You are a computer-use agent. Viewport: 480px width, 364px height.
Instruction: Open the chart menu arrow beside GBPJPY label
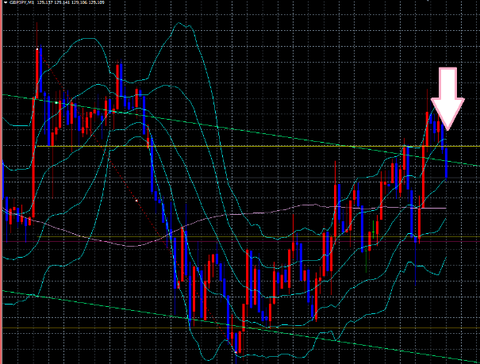pyautogui.click(x=6, y=2)
